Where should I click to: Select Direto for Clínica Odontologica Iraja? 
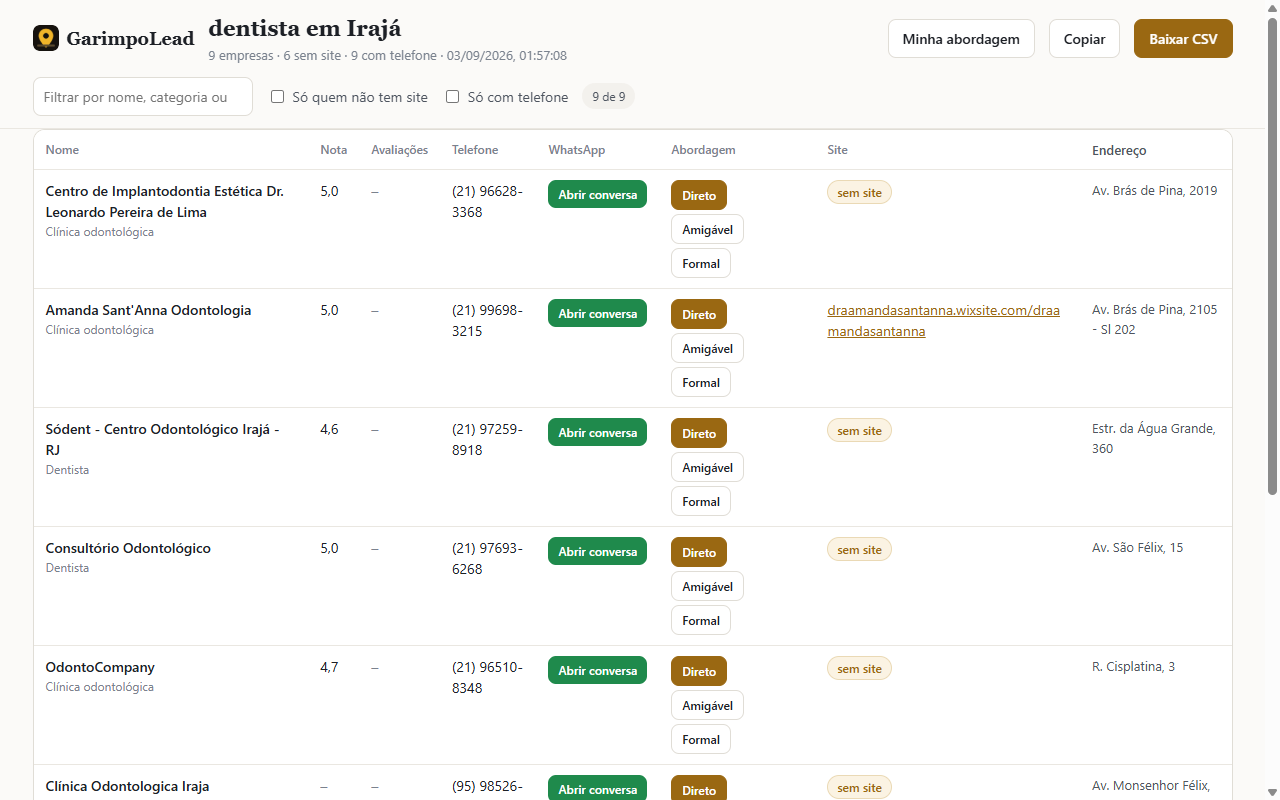point(699,788)
